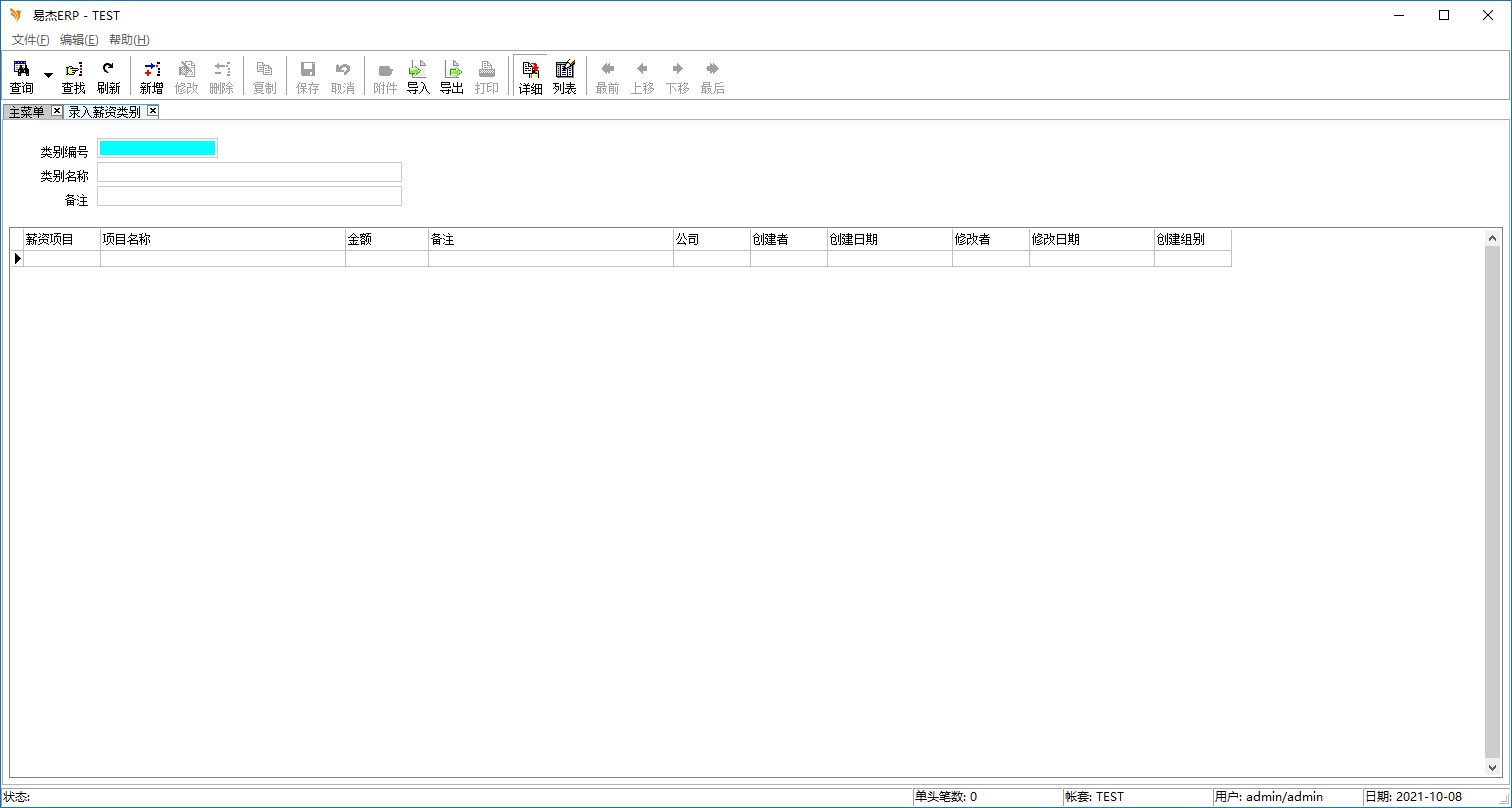Image resolution: width=1512 pixels, height=808 pixels.
Task: Add a new record with 新增
Action: pos(151,76)
